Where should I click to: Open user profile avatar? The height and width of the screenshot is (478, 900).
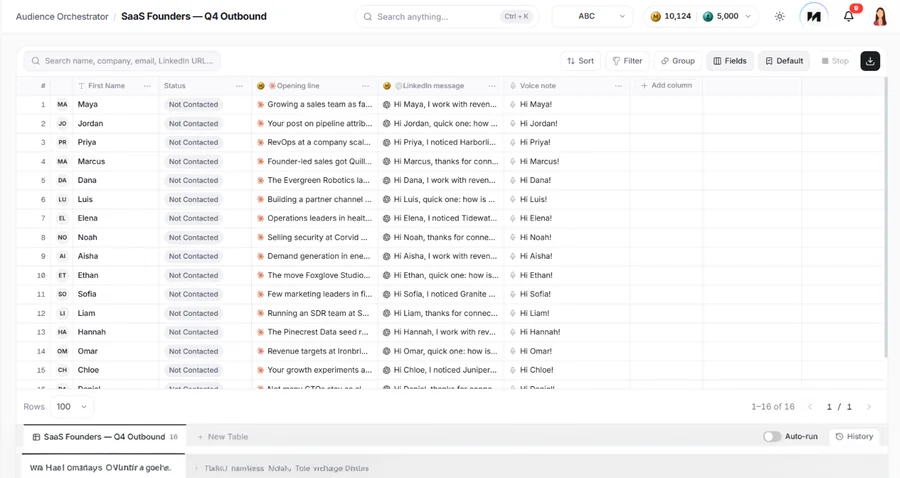(x=880, y=17)
